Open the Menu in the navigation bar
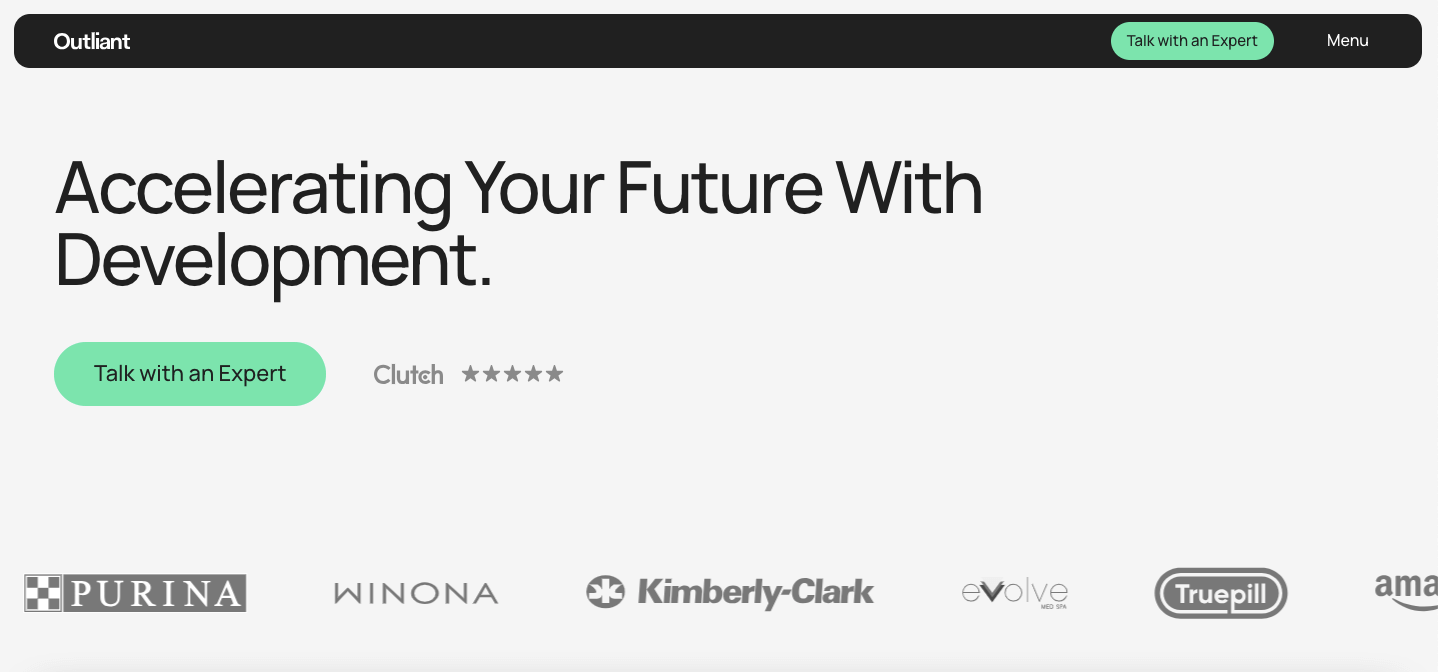This screenshot has width=1438, height=672. pos(1347,41)
